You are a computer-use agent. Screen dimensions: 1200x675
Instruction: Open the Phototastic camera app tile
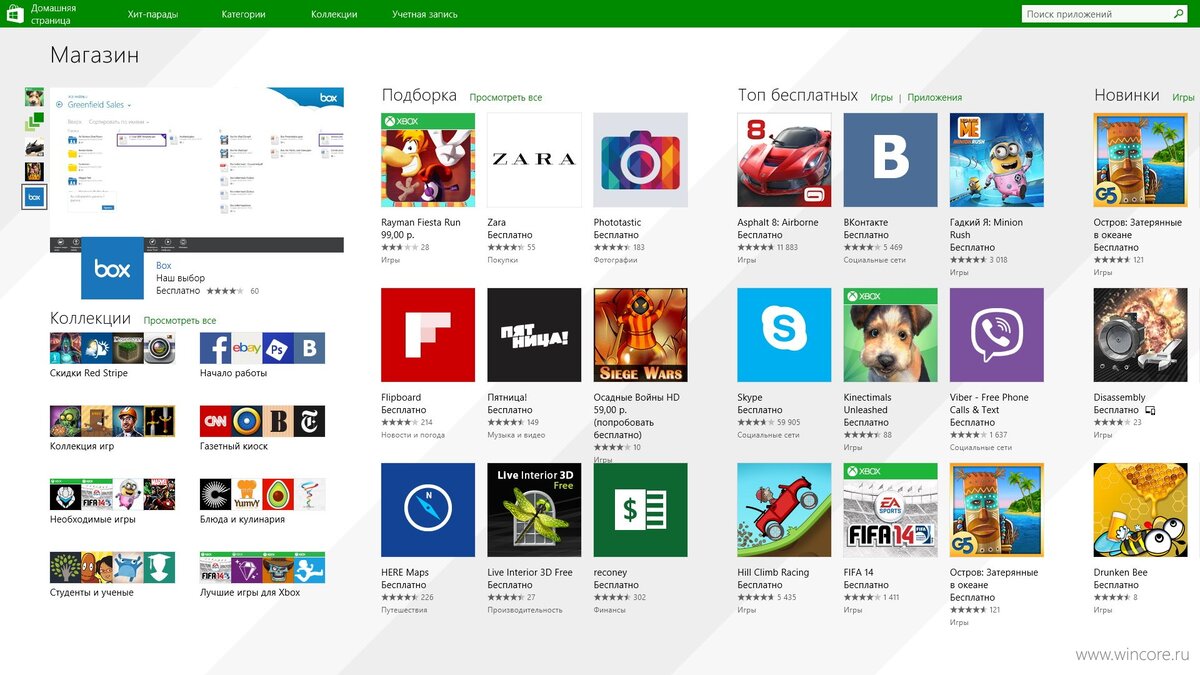[x=640, y=160]
